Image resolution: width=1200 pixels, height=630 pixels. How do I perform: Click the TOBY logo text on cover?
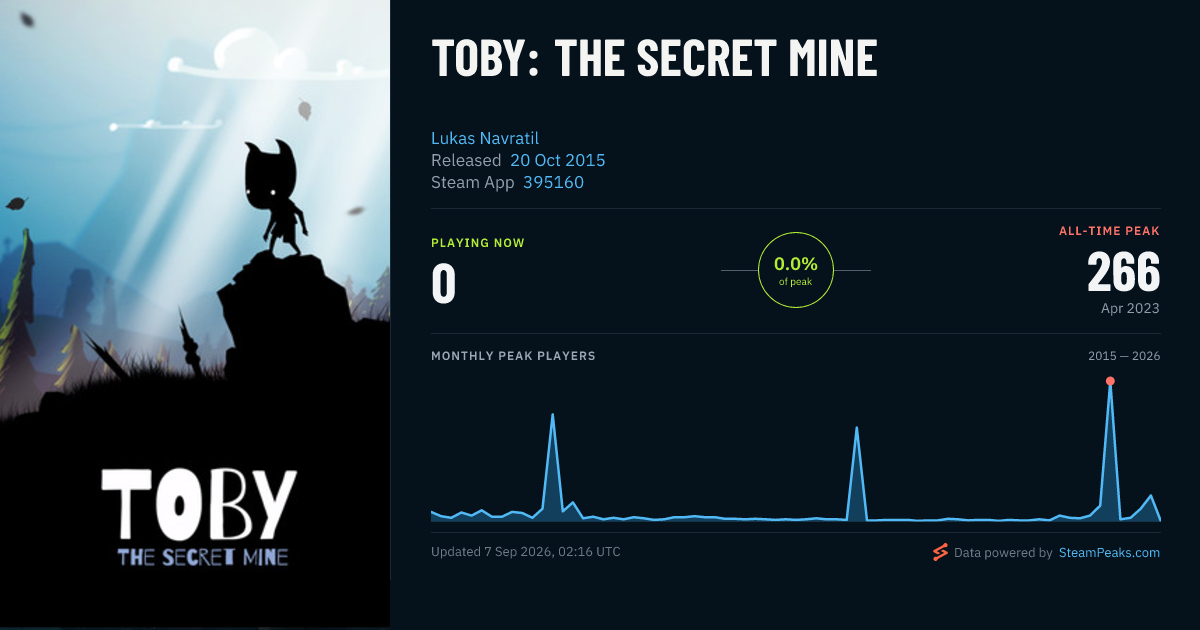point(199,503)
